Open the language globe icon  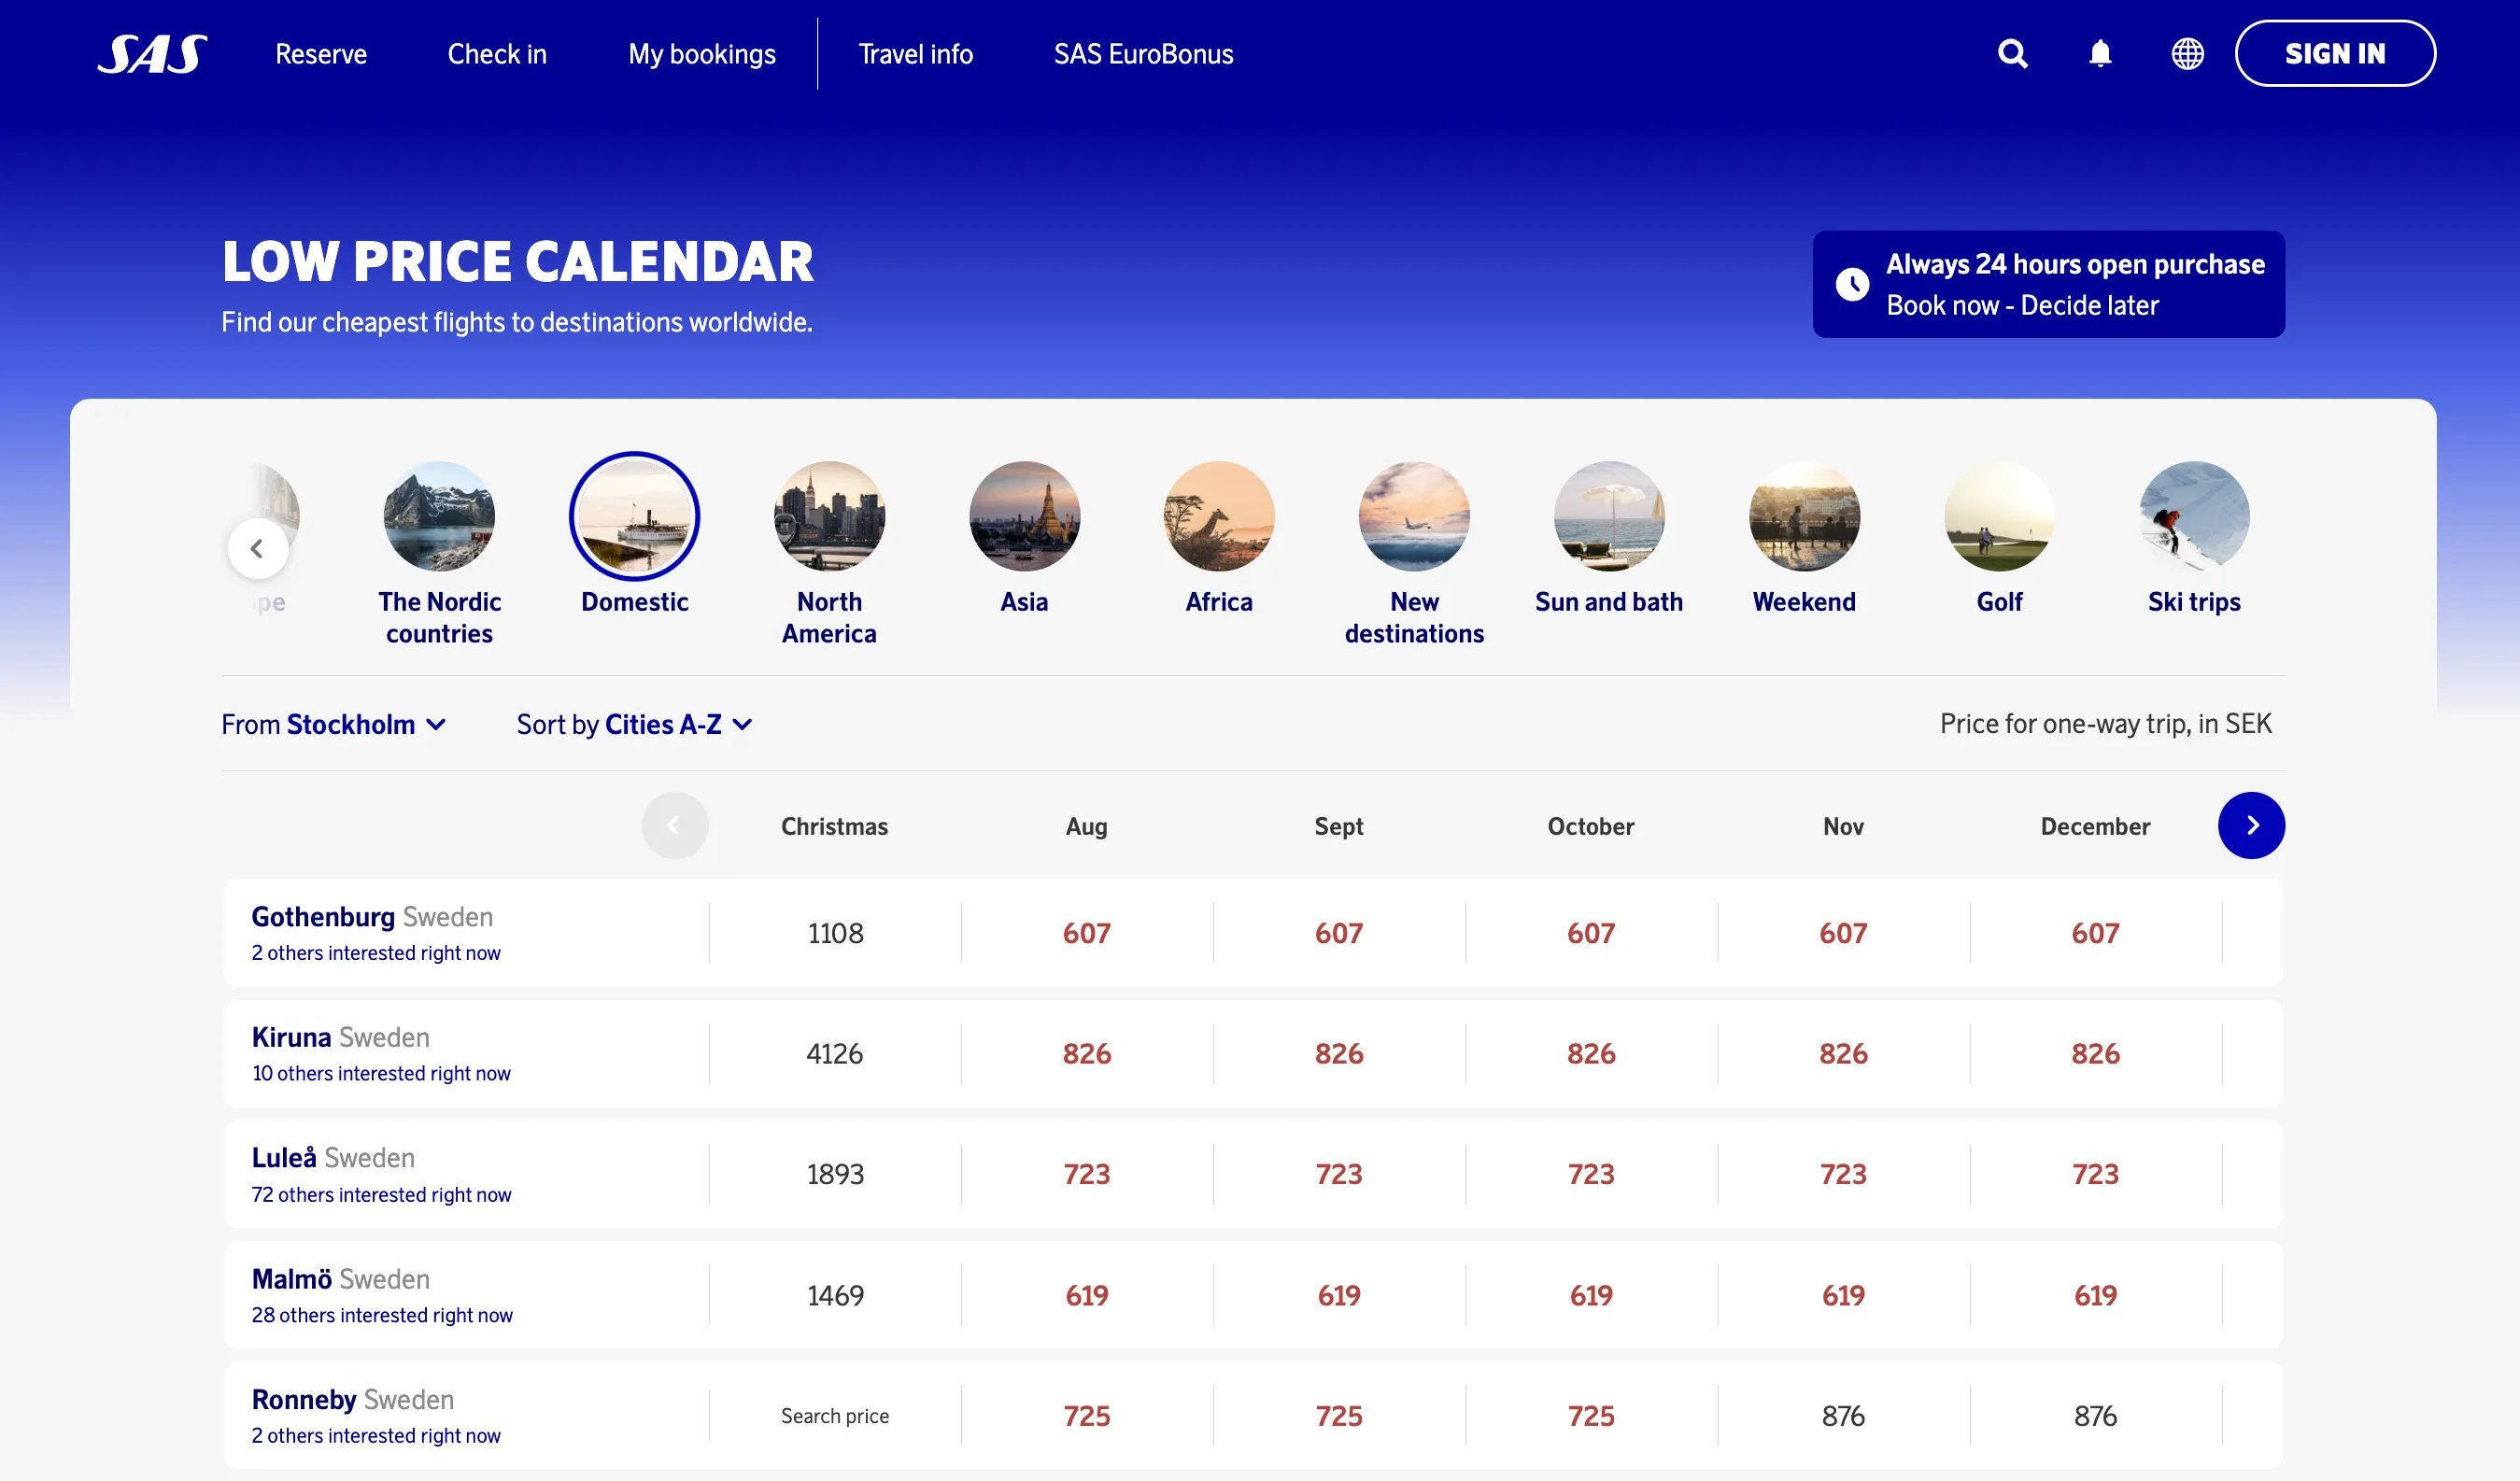[2187, 53]
